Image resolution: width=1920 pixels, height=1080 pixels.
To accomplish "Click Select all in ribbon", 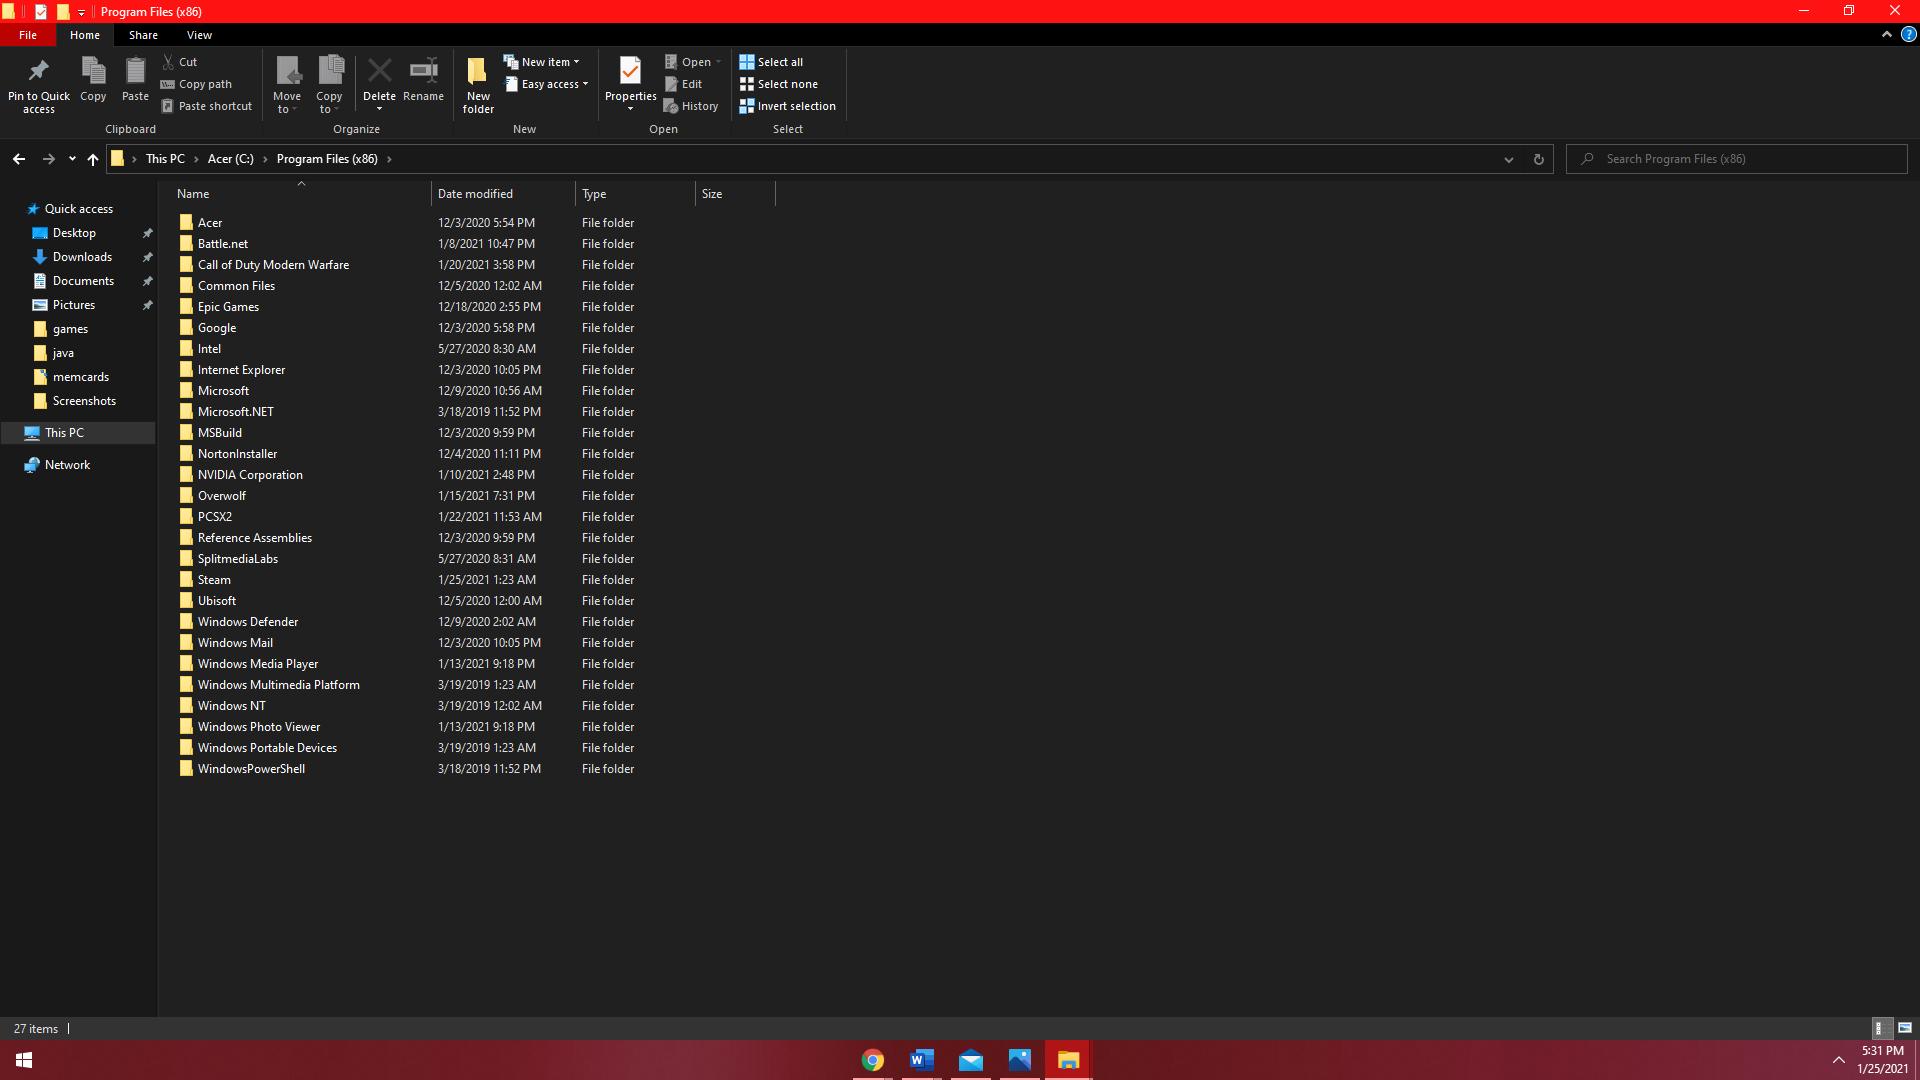I will pyautogui.click(x=771, y=62).
